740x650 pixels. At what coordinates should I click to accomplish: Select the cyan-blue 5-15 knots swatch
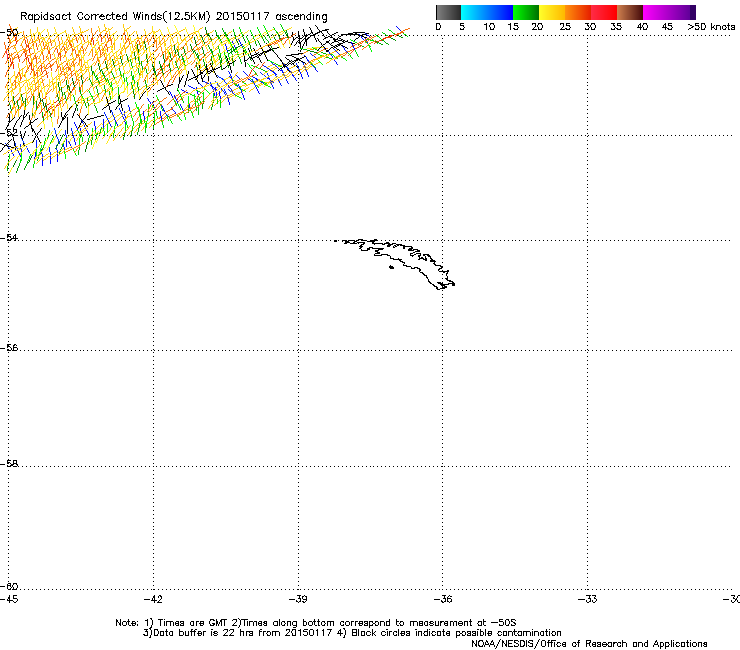click(x=487, y=12)
